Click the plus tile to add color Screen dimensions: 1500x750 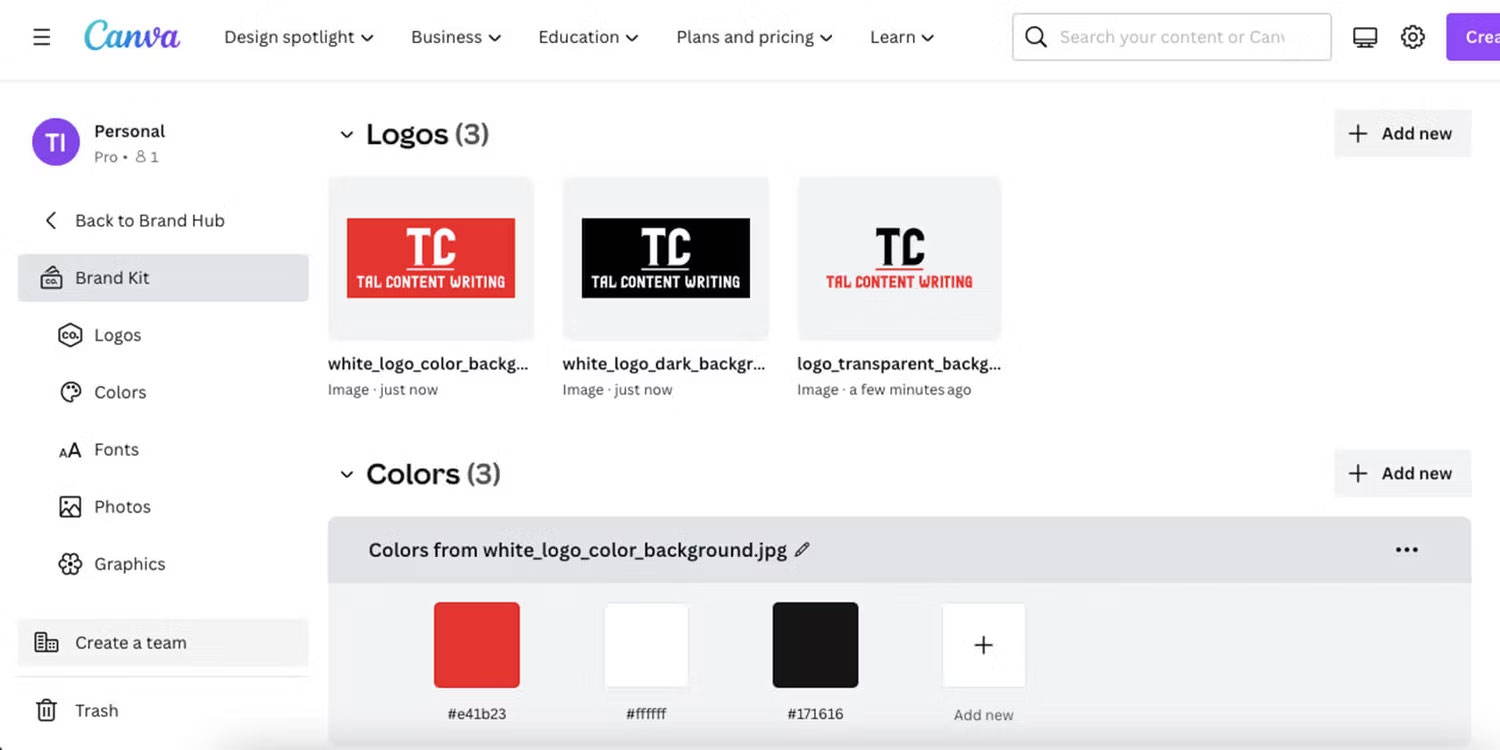[x=984, y=645]
